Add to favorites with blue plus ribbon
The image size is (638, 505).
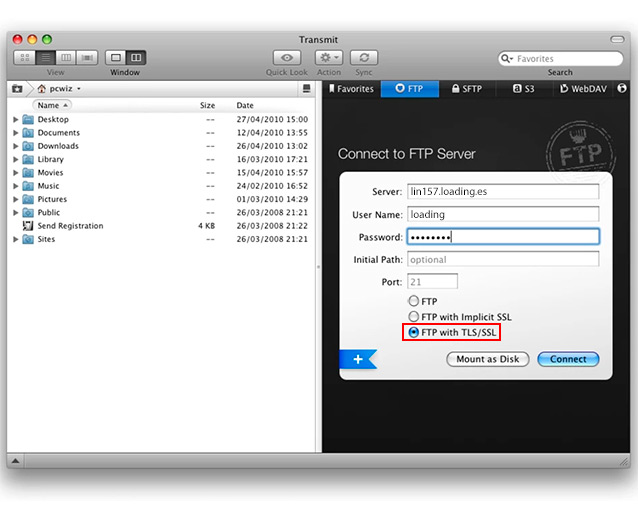358,359
